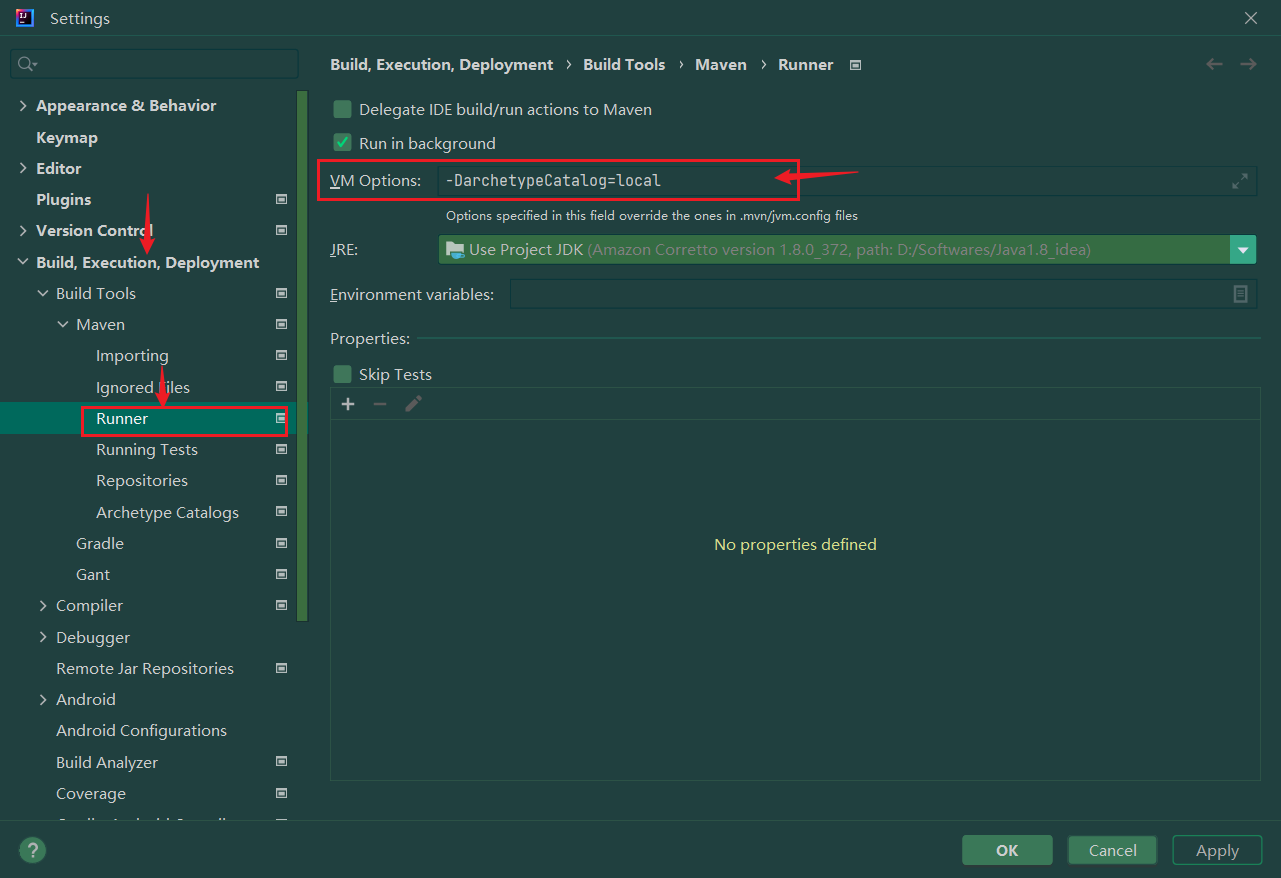Screen dimensions: 1281x878
Task: Click the back navigation arrow
Action: (1214, 64)
